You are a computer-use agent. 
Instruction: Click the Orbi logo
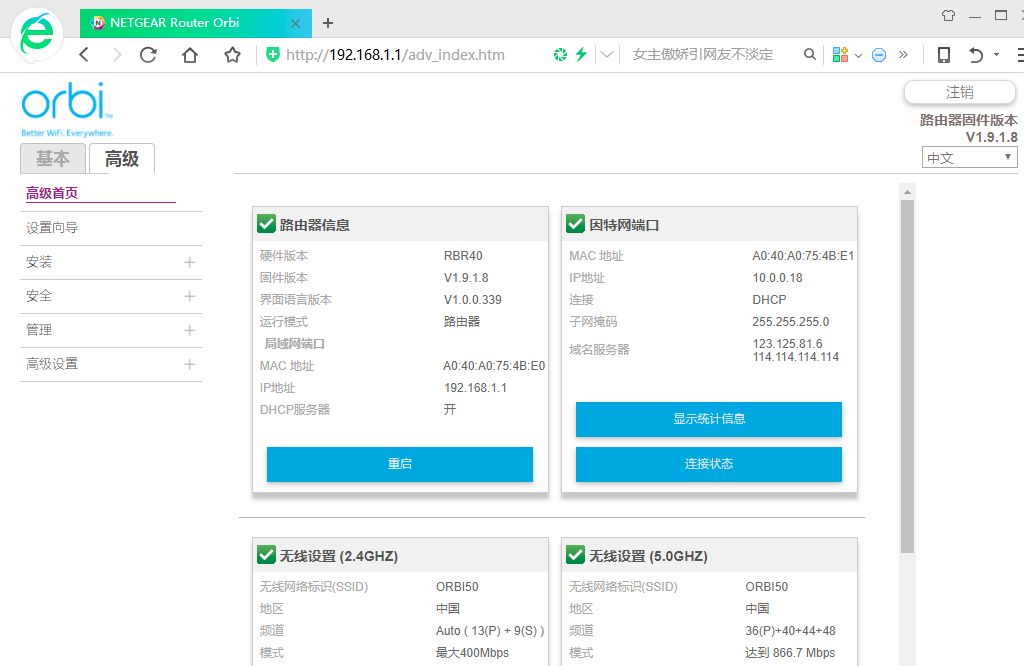(67, 108)
